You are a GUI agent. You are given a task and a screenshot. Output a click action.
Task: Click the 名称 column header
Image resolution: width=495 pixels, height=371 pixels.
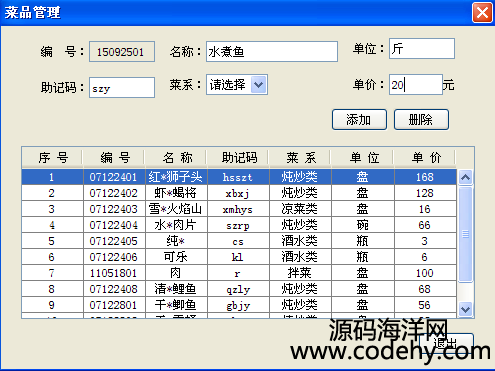[x=176, y=157]
